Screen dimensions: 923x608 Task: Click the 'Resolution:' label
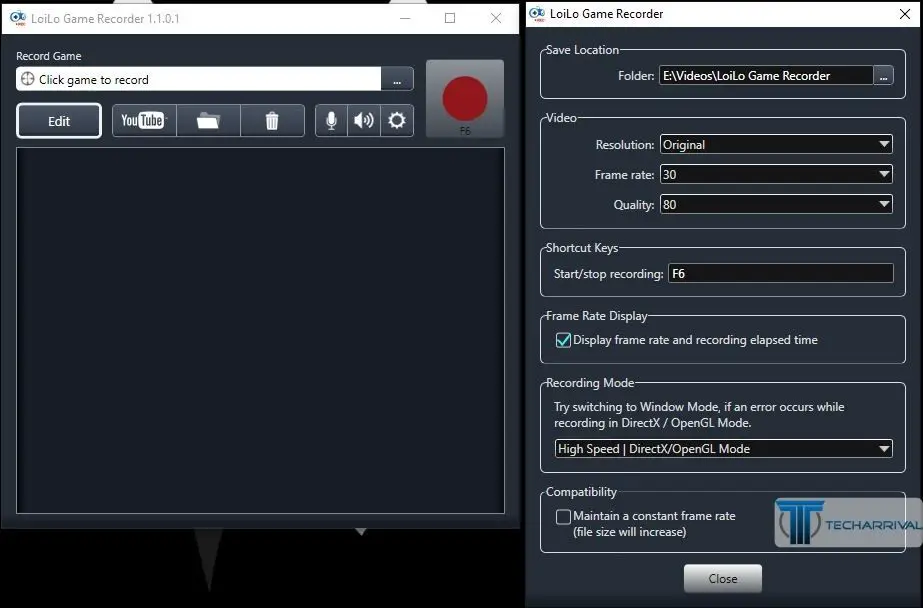click(625, 145)
